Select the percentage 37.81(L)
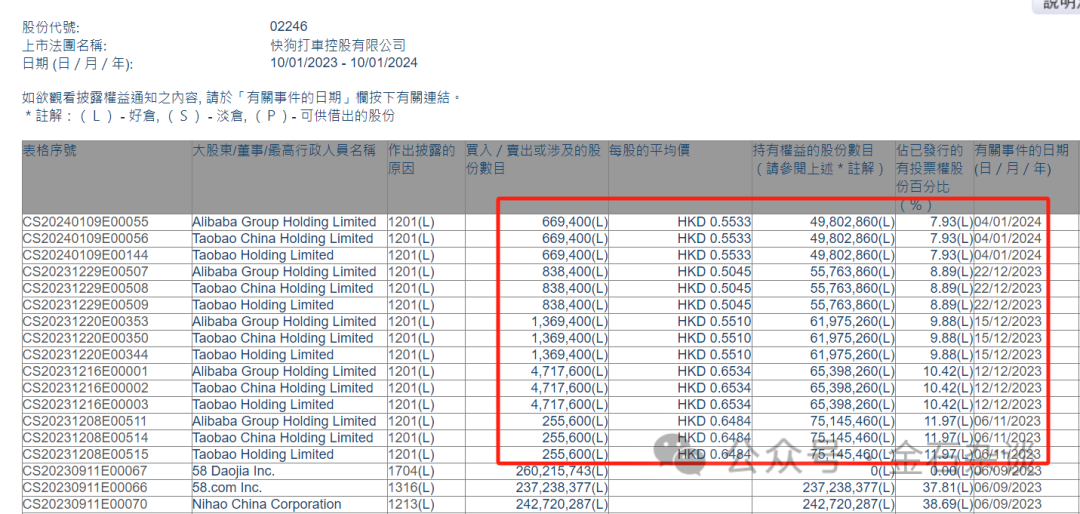Image resolution: width=1080 pixels, height=514 pixels. [946, 488]
